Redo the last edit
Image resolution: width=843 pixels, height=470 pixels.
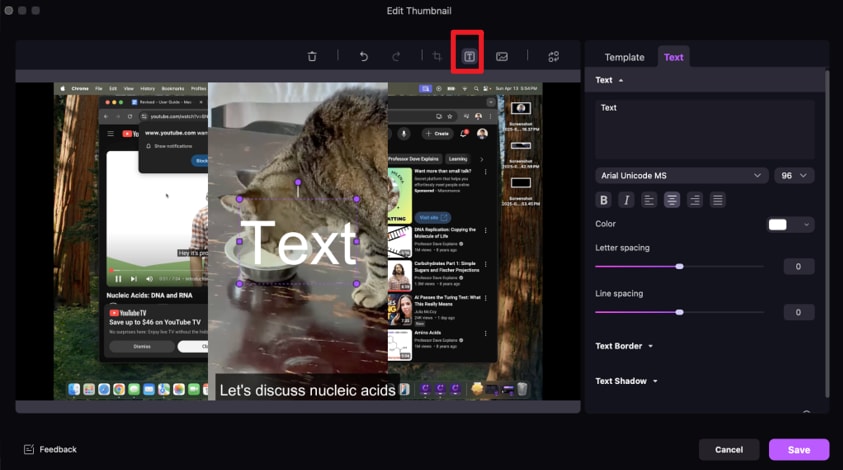[396, 56]
